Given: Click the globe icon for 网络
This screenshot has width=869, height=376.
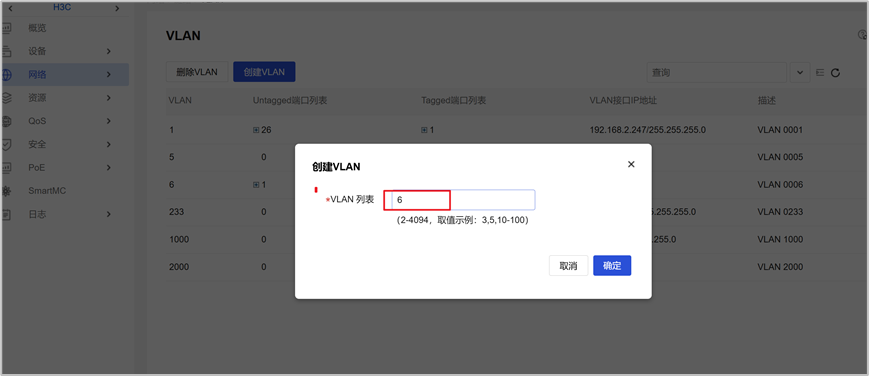Looking at the screenshot, I should point(7,74).
